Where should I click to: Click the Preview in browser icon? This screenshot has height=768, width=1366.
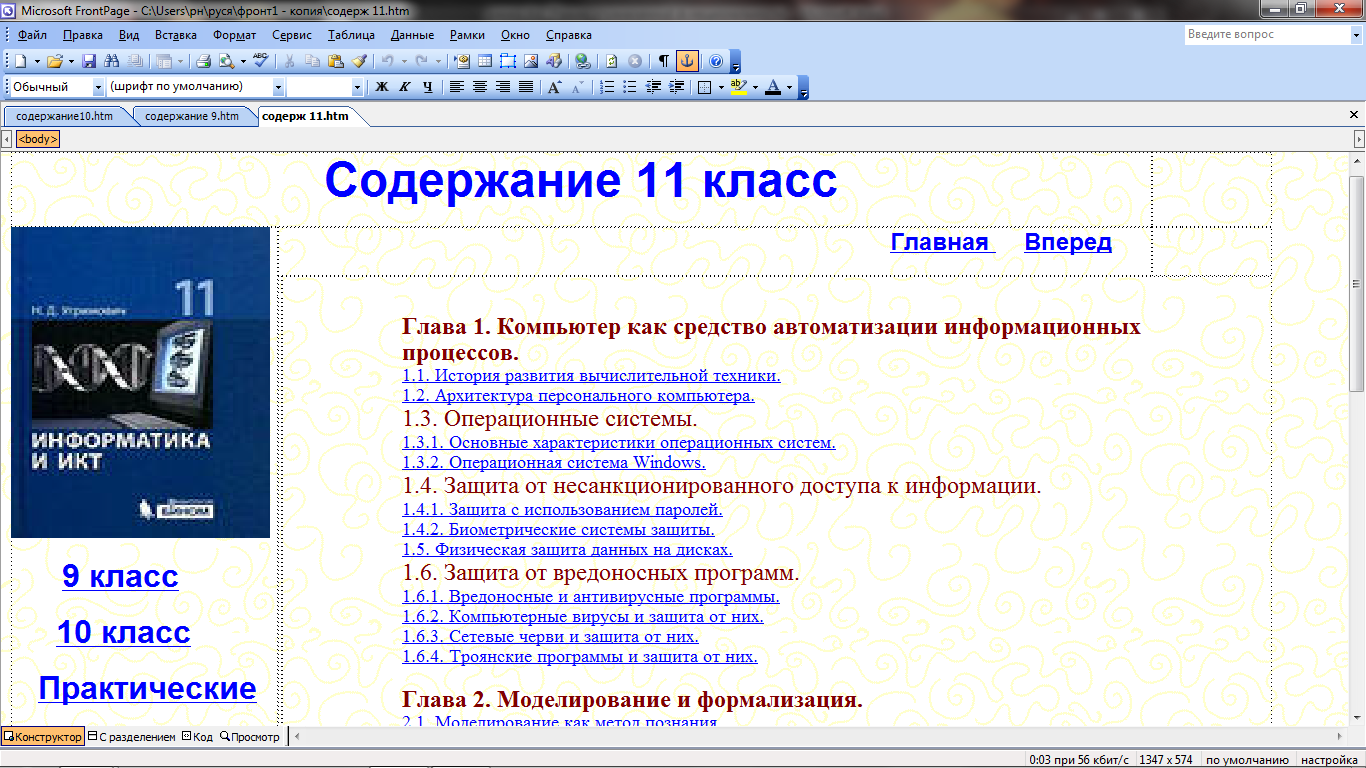coord(226,61)
